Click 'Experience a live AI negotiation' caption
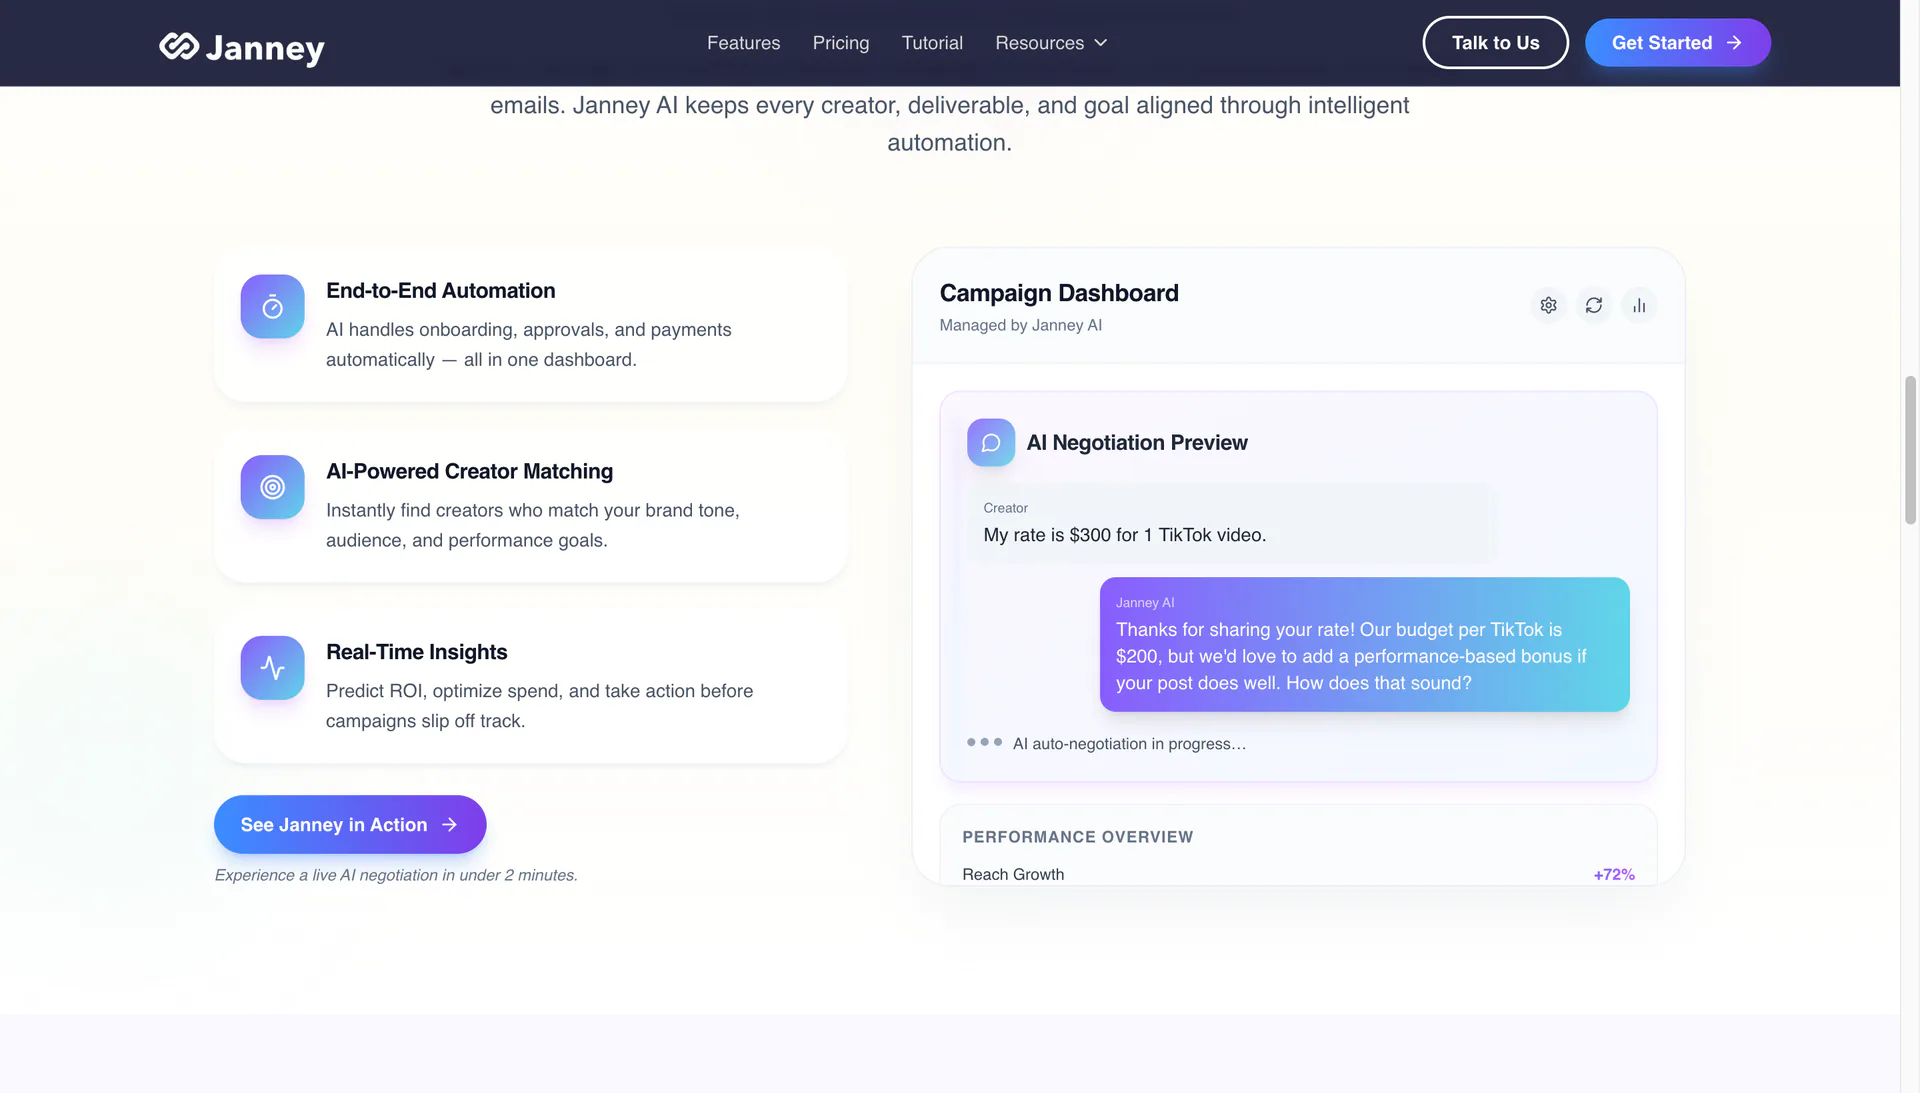Image resolution: width=1920 pixels, height=1093 pixels. pyautogui.click(x=396, y=875)
